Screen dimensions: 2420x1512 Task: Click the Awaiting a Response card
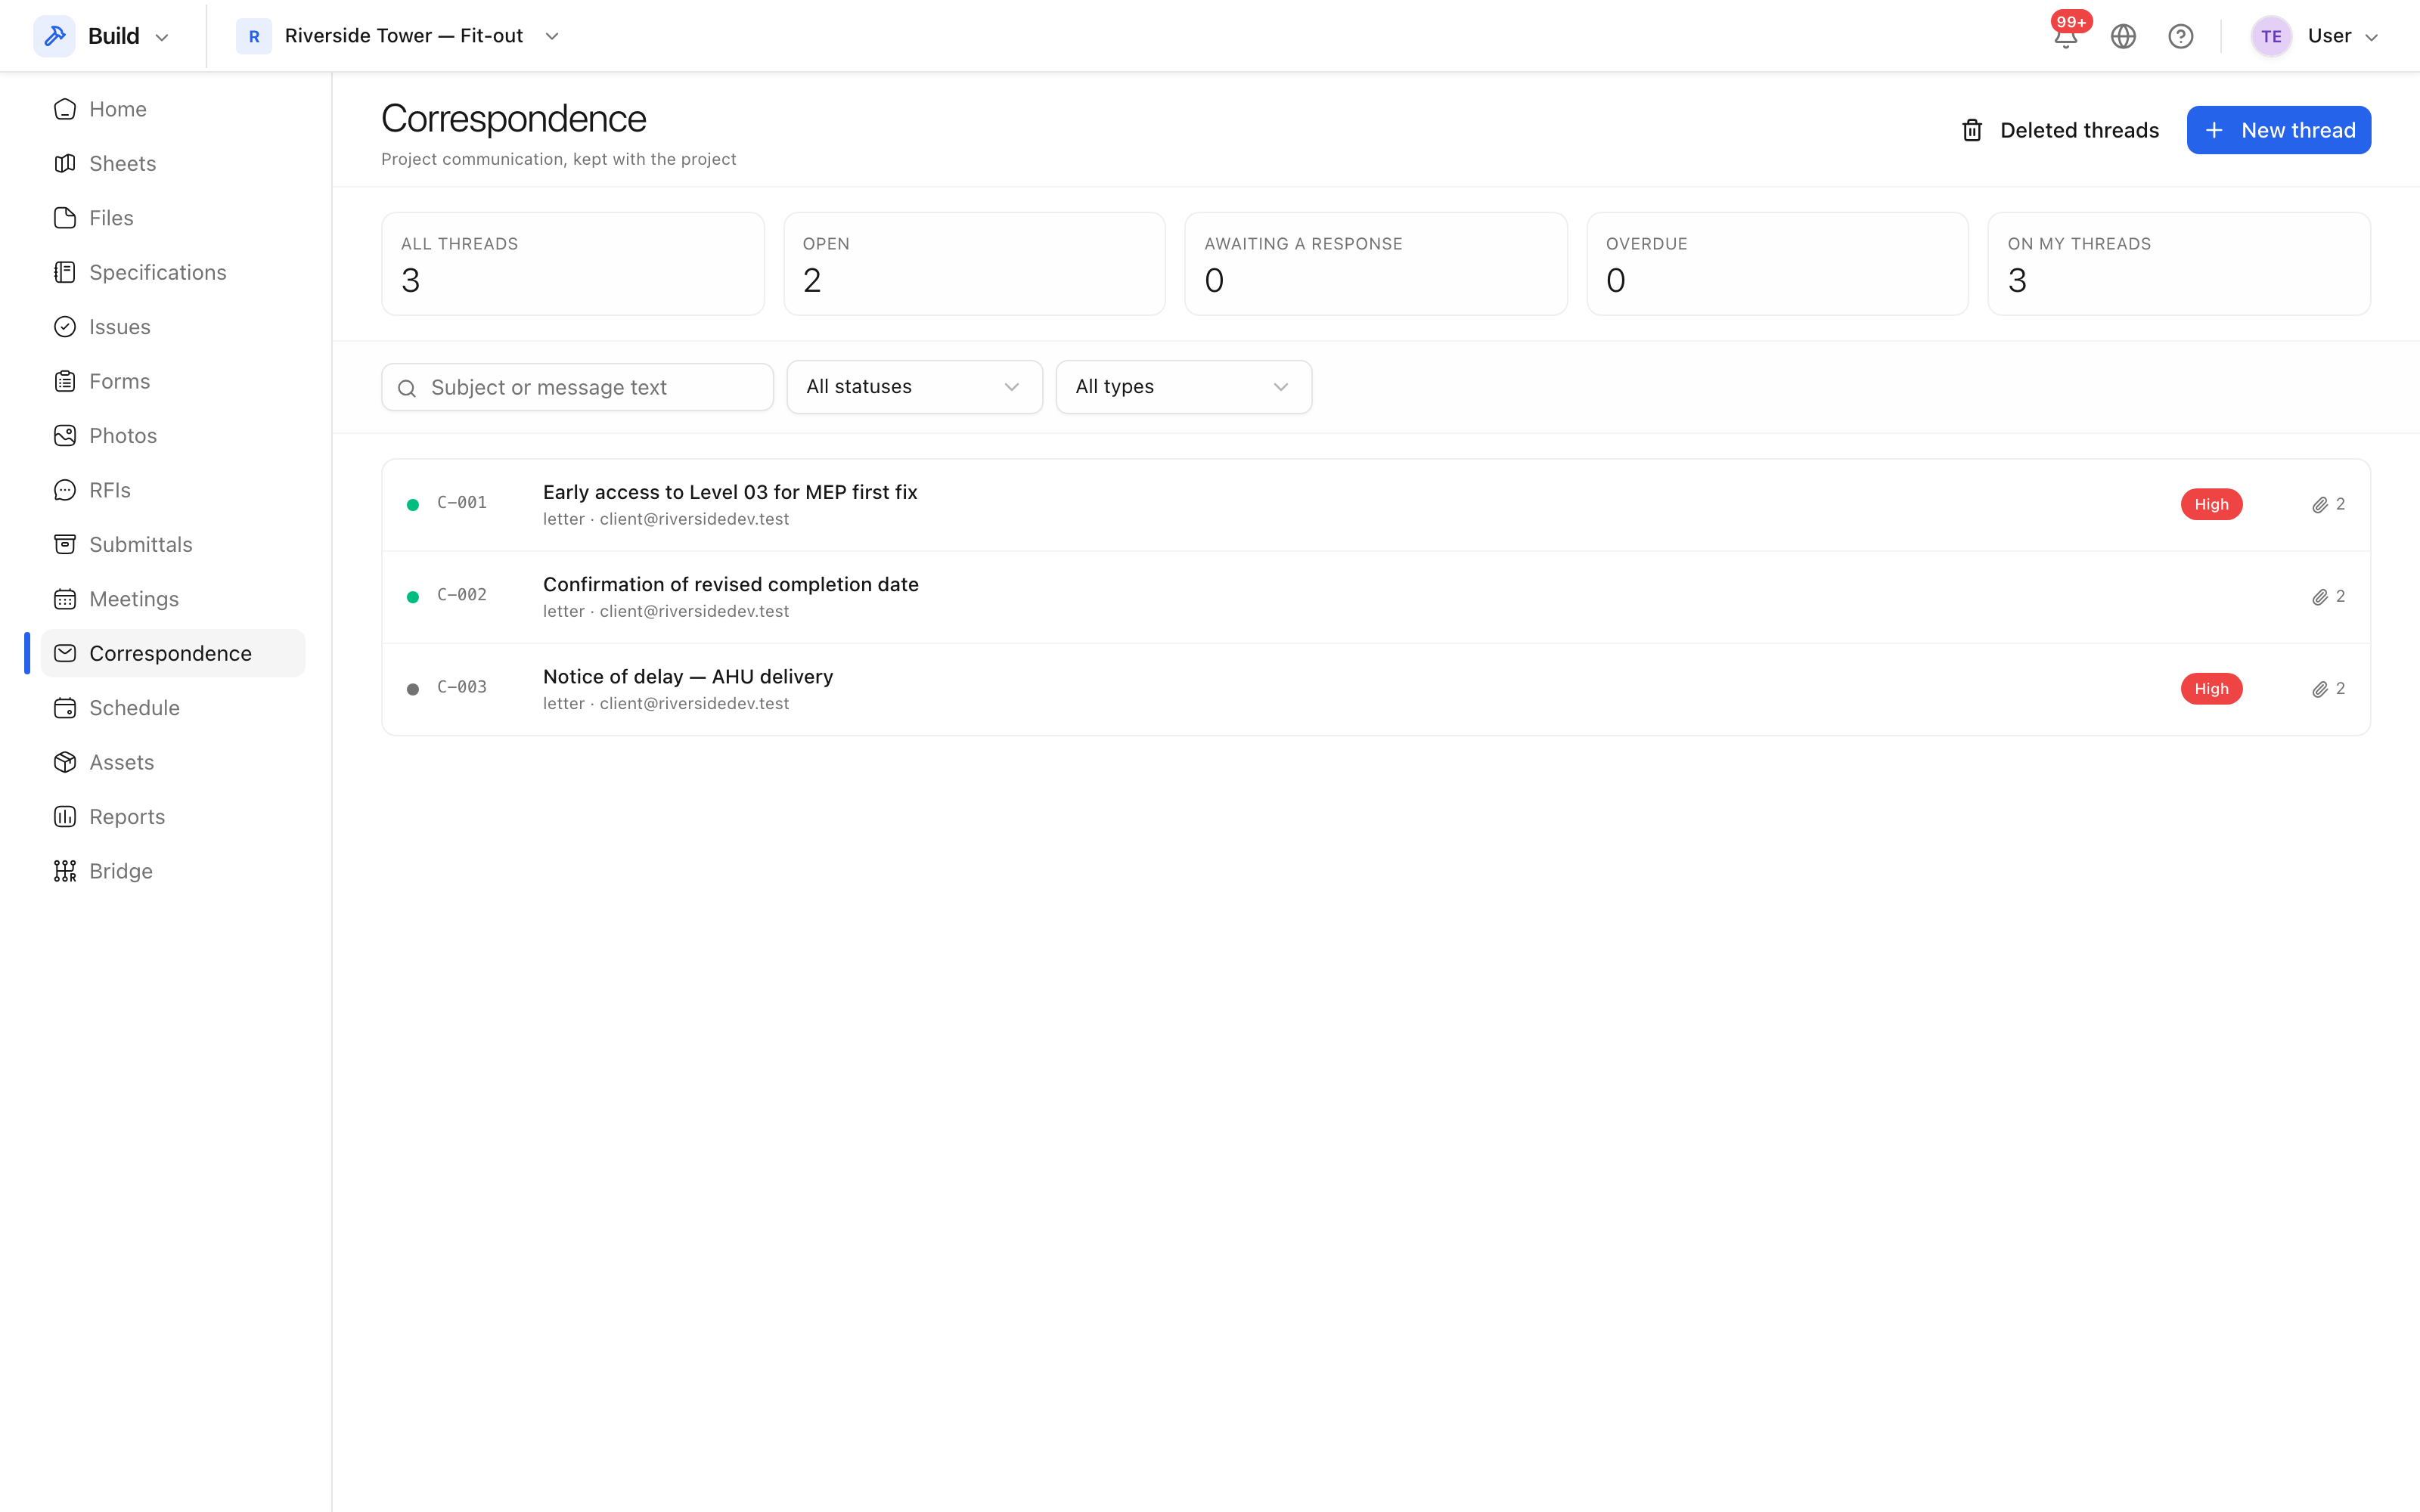tap(1376, 264)
